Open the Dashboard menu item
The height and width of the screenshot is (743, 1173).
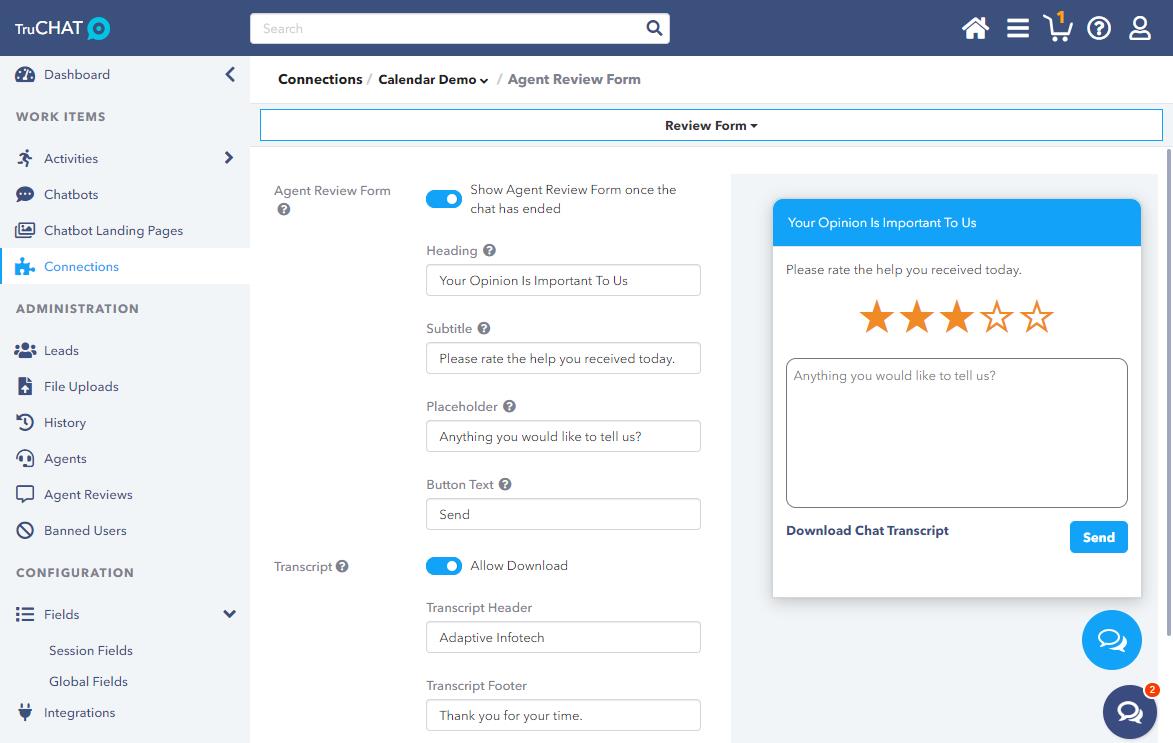point(76,74)
